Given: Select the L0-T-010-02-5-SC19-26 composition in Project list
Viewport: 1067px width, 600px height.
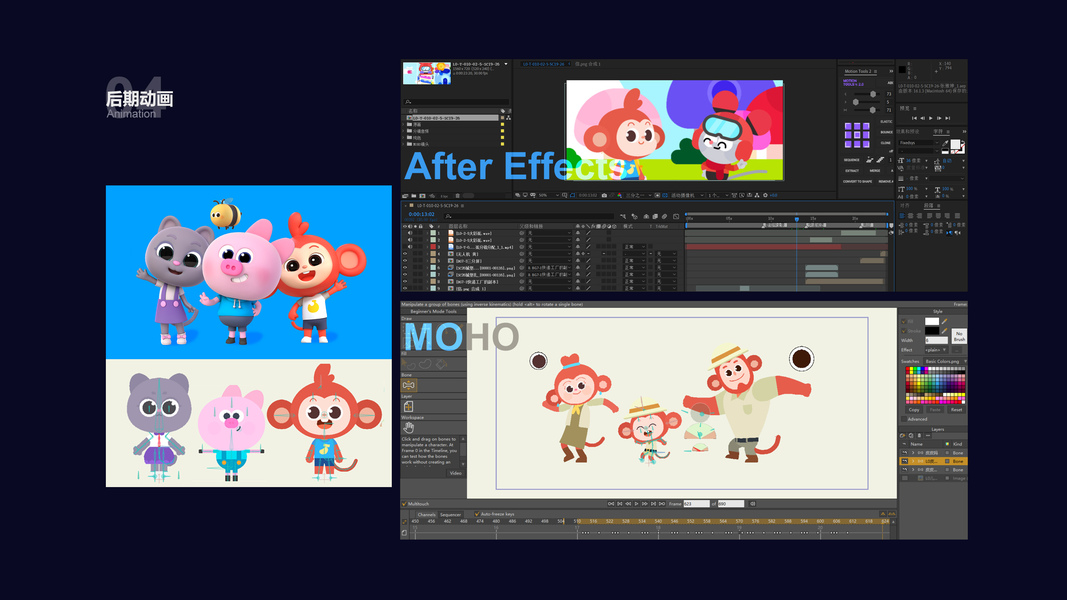Looking at the screenshot, I should pos(453,118).
